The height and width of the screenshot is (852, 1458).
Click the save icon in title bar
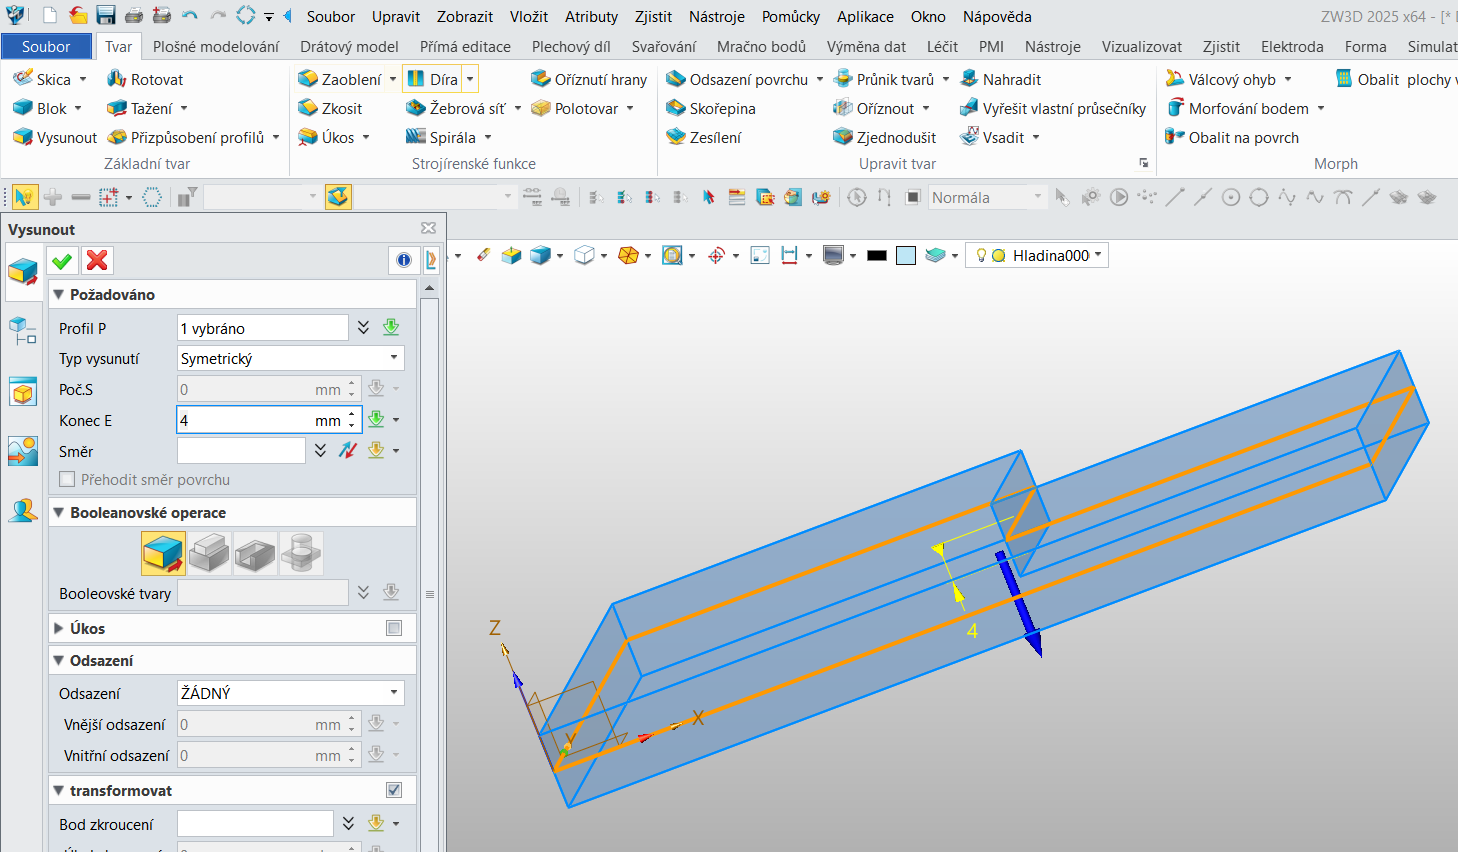(106, 16)
